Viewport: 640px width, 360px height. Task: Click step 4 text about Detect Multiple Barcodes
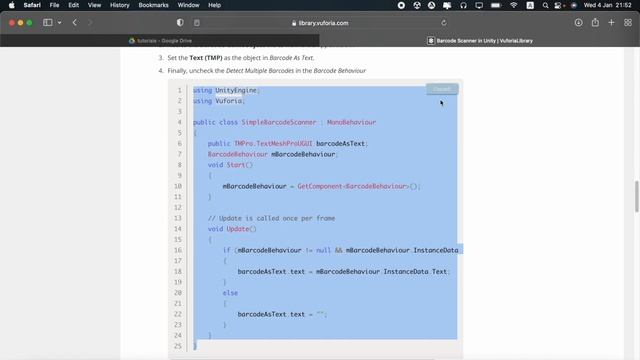pyautogui.click(x=267, y=71)
